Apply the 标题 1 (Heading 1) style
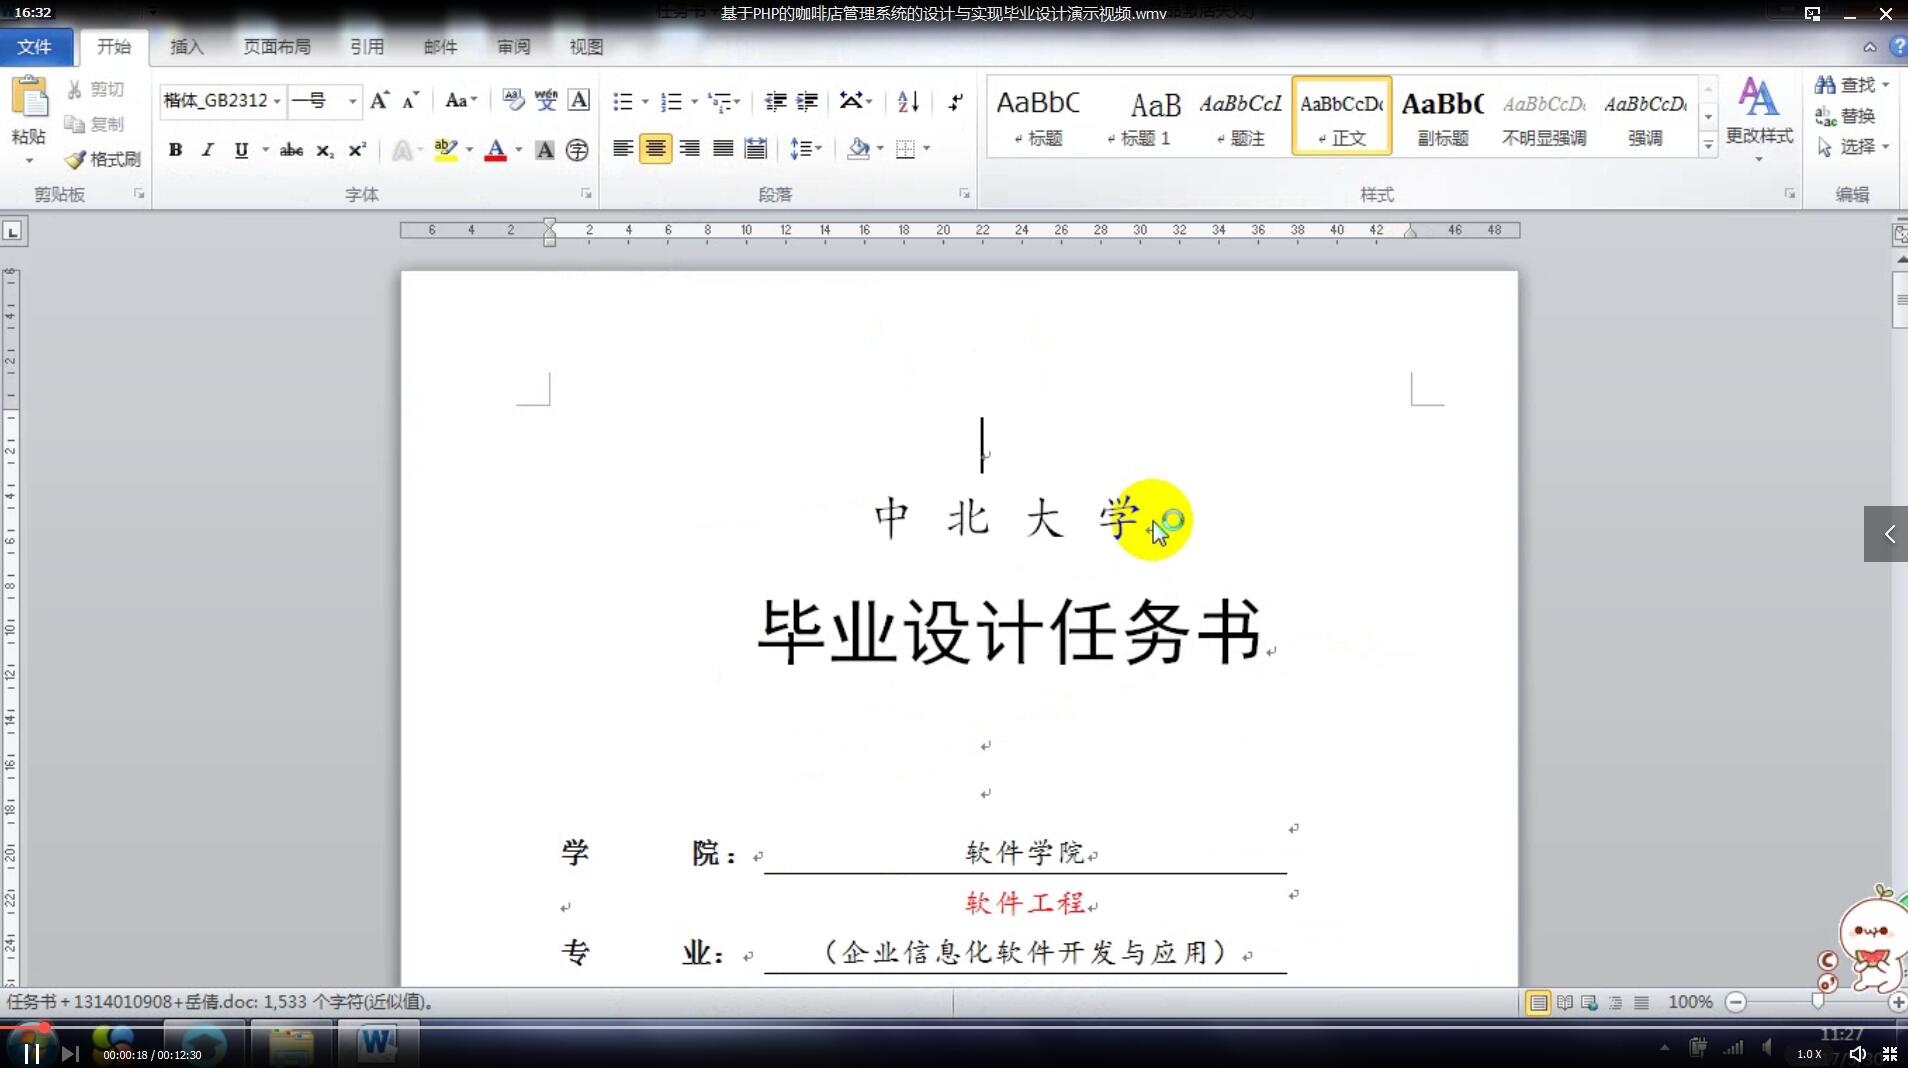The image size is (1908, 1068). pyautogui.click(x=1140, y=117)
